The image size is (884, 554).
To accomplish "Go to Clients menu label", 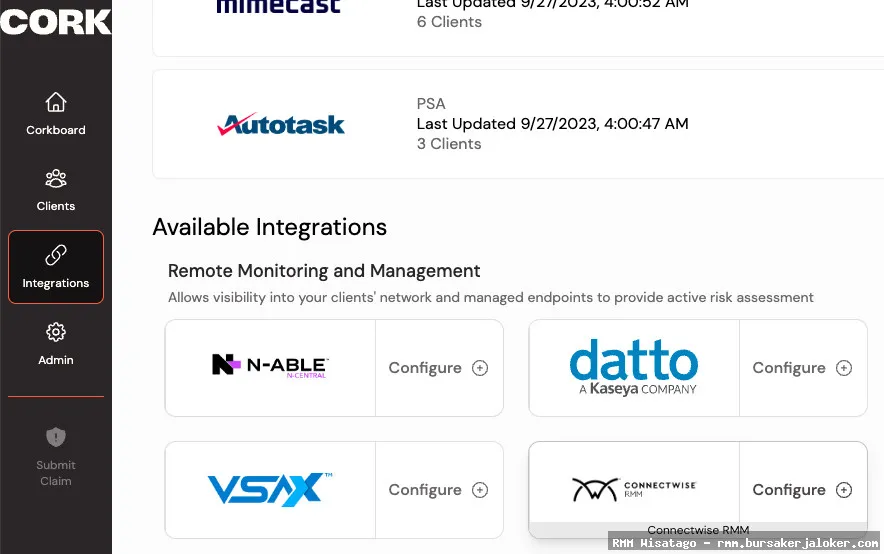I will click(x=56, y=206).
